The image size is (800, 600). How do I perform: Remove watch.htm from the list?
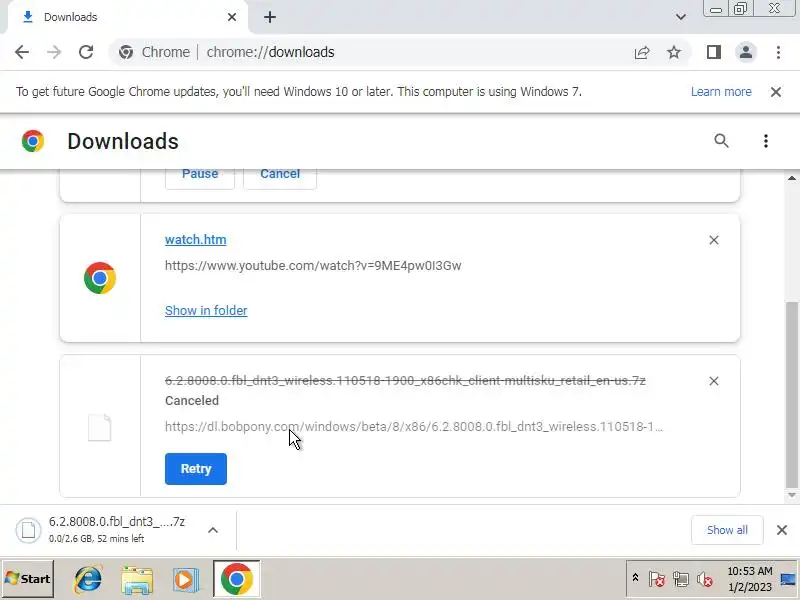tap(714, 240)
